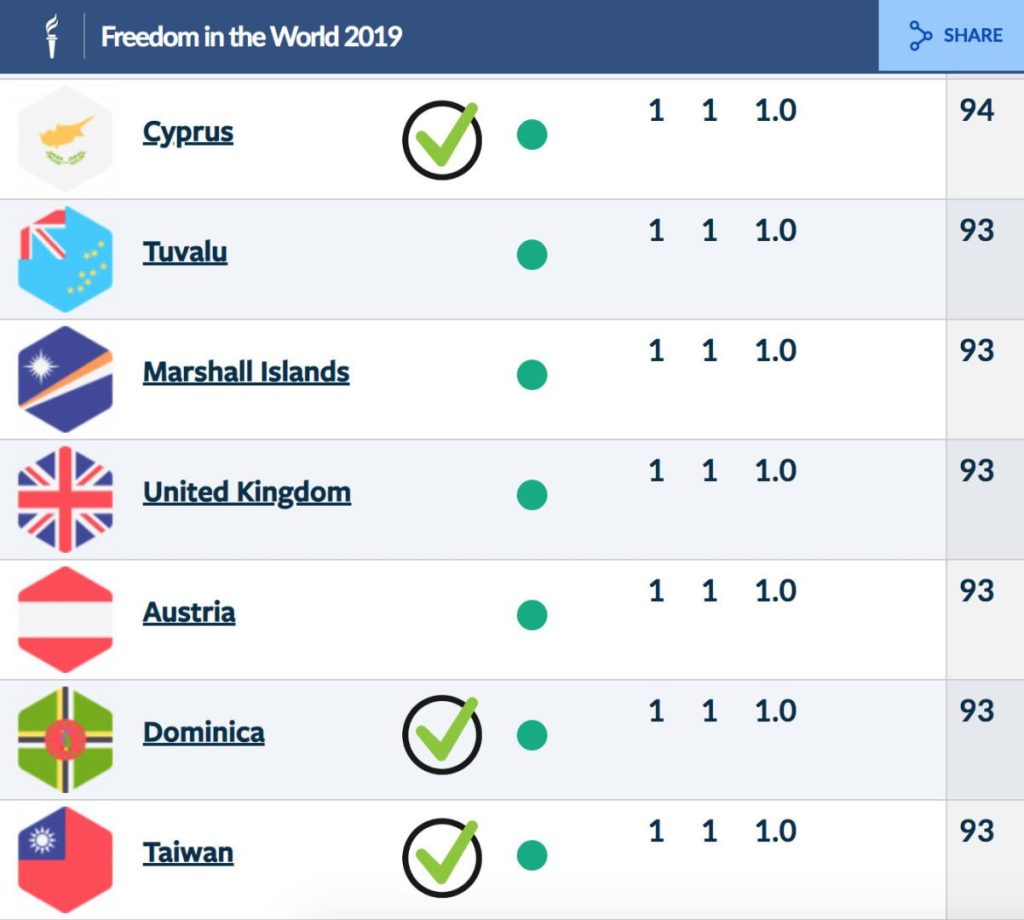
Task: Click Cyprus aggregate score 94
Action: tap(976, 110)
